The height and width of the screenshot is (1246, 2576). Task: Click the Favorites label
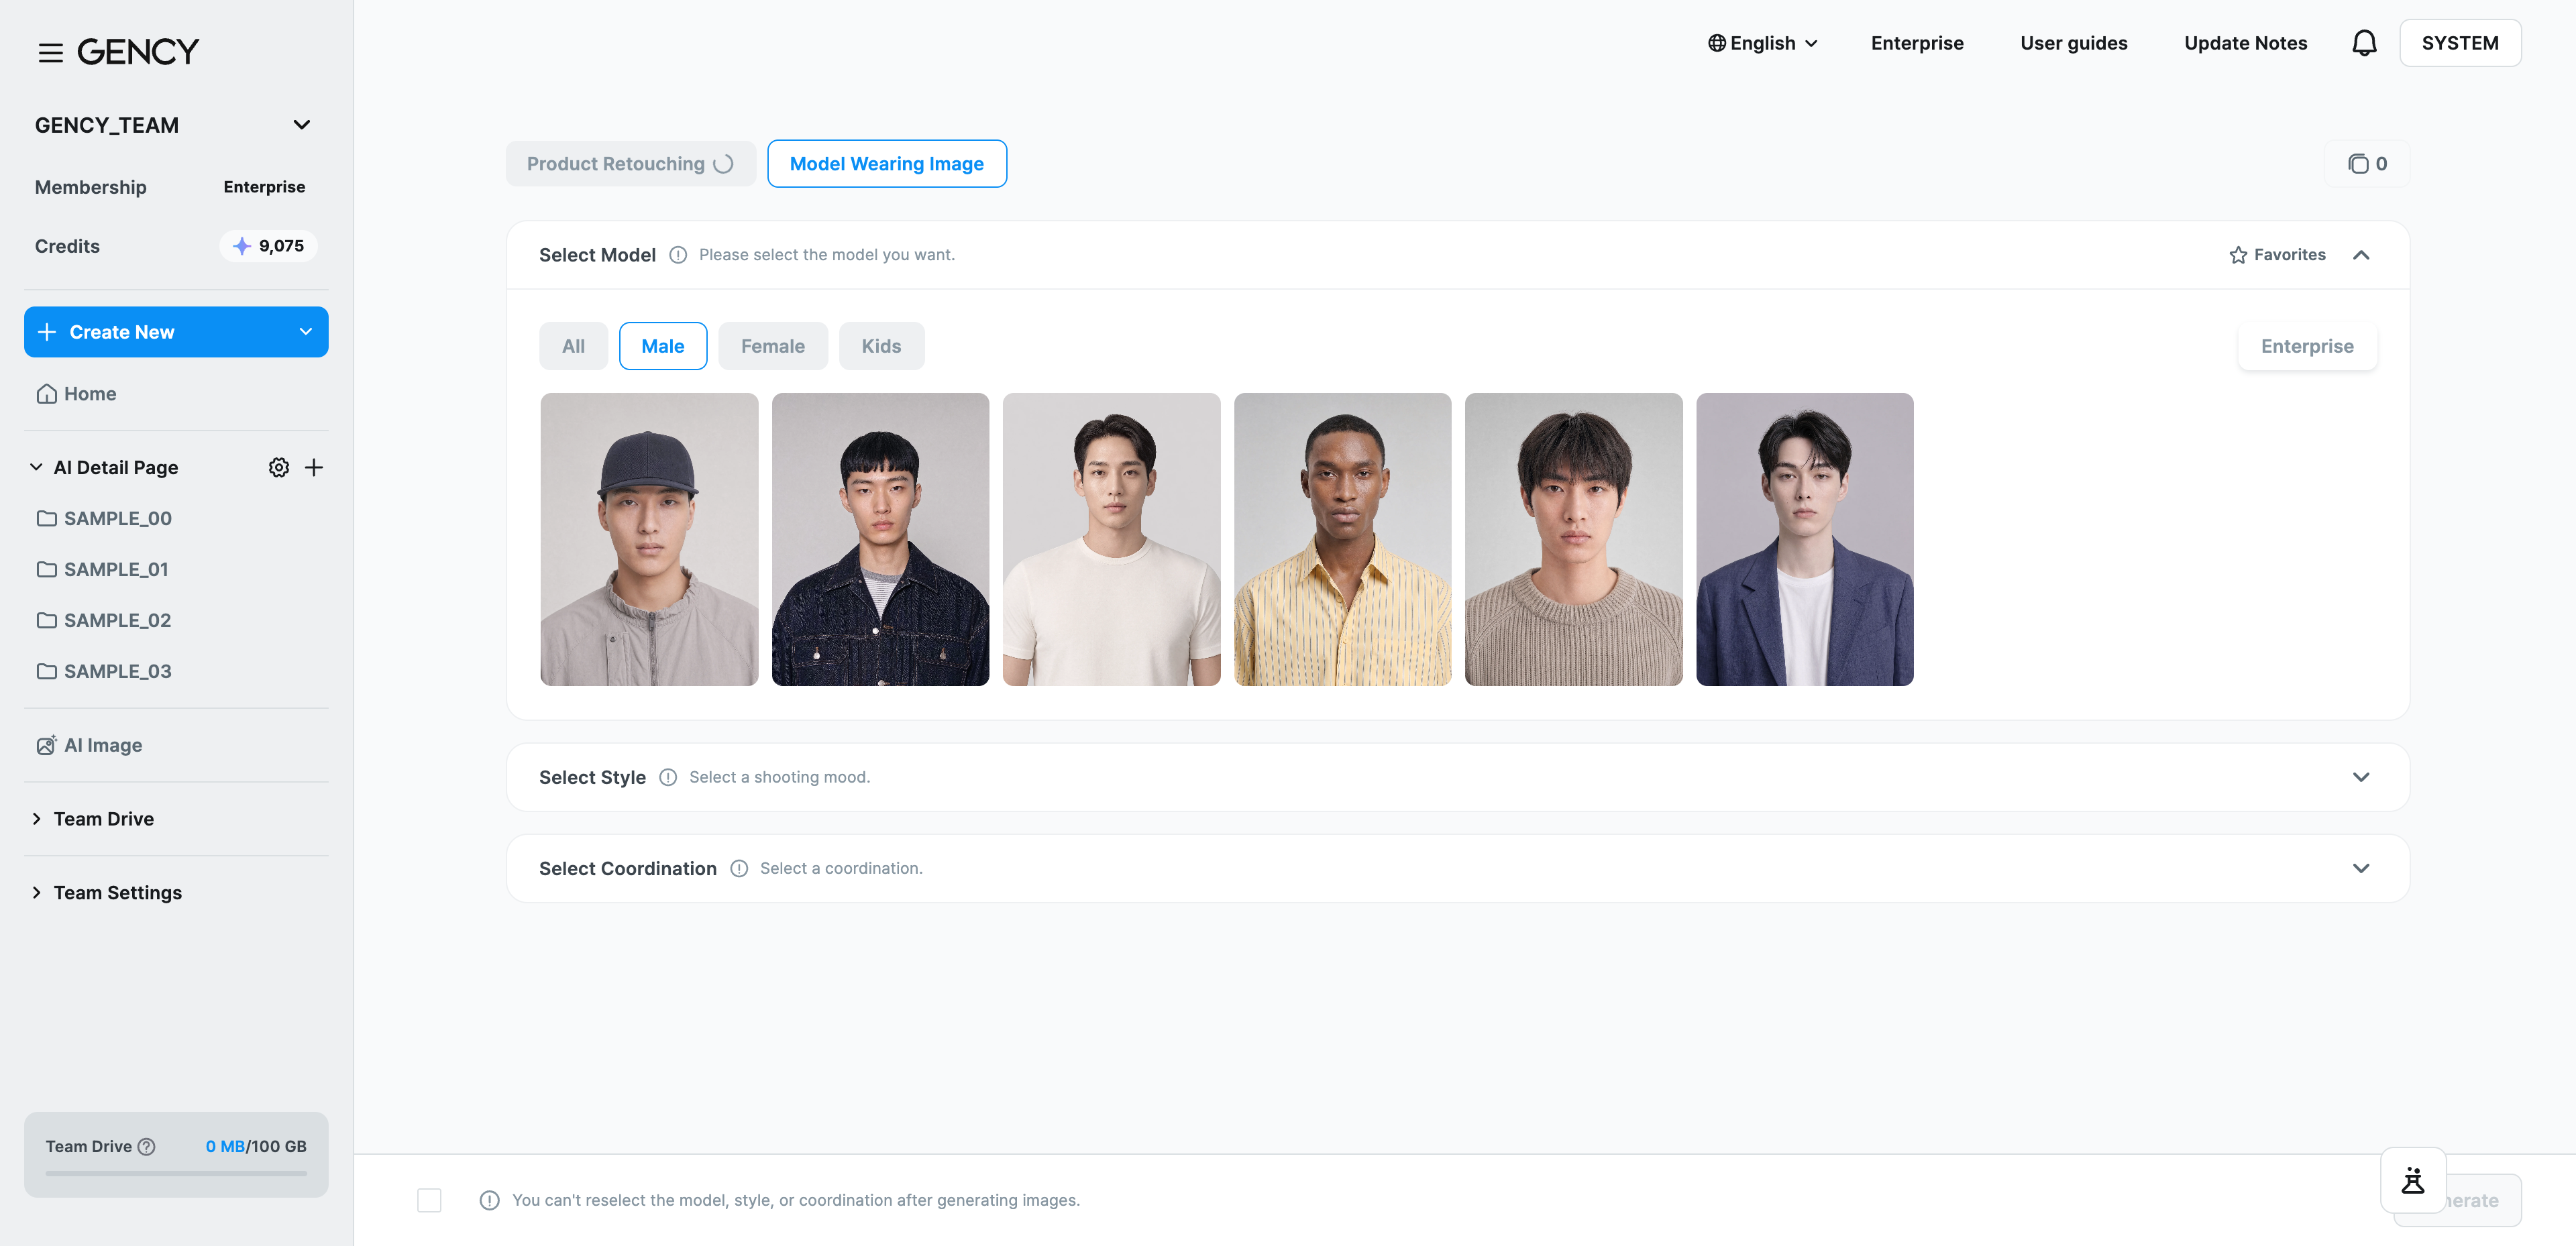pyautogui.click(x=2289, y=255)
